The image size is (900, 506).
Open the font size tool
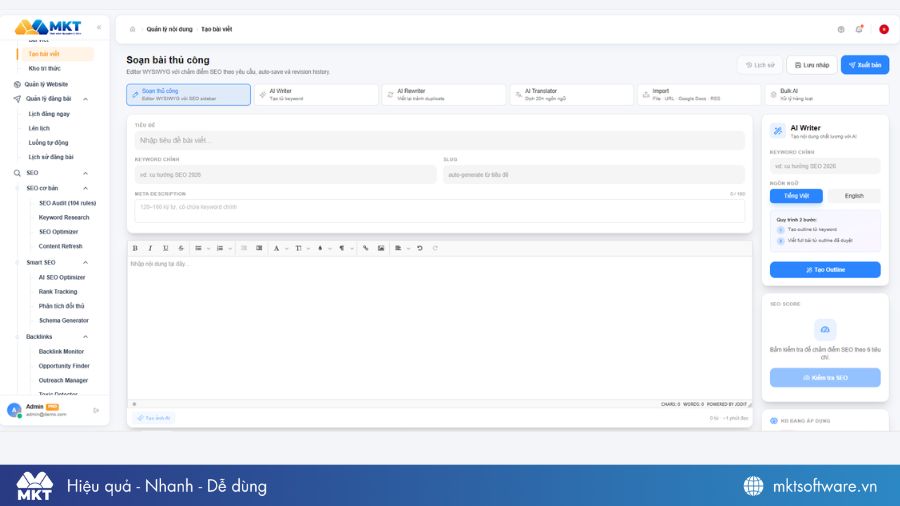point(298,248)
